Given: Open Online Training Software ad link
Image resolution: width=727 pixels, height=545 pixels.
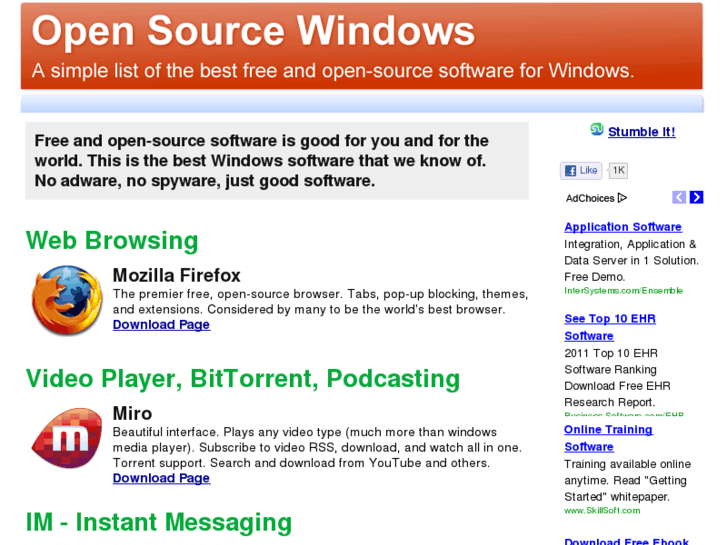Looking at the screenshot, I should click(608, 438).
